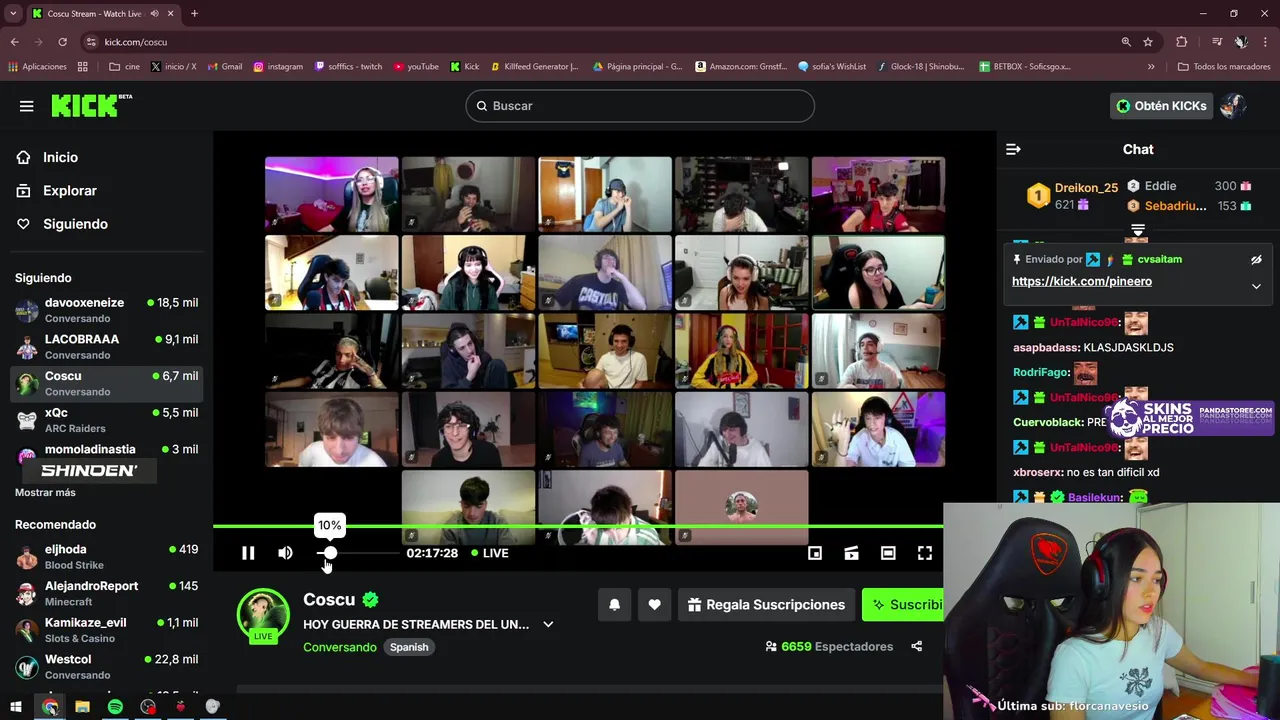Toggle theater mode in the player

pyautogui.click(x=888, y=553)
